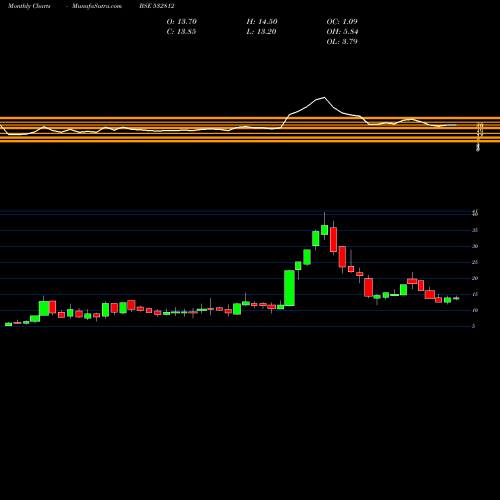This screenshot has width=500, height=500.
Task: Select the tallest green breakout candle
Action: 289,288
